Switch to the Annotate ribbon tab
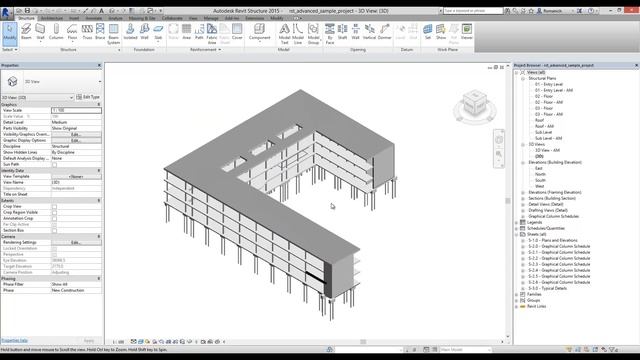 93,18
